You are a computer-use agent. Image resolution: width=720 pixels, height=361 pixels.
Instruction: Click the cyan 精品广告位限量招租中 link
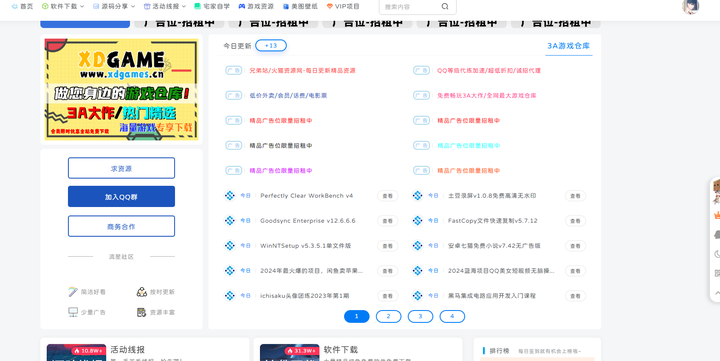pos(468,146)
